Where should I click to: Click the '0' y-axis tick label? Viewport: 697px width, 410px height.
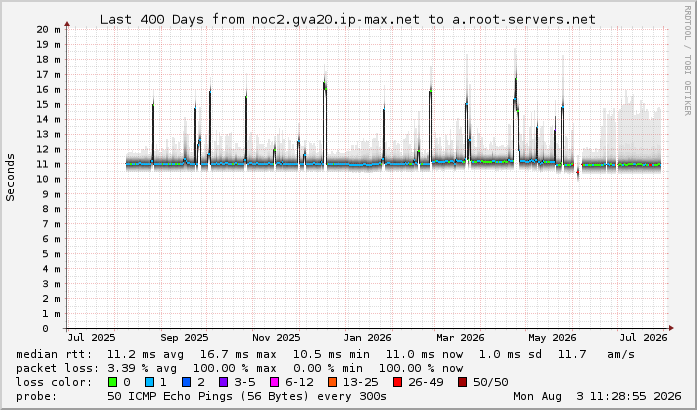point(45,329)
